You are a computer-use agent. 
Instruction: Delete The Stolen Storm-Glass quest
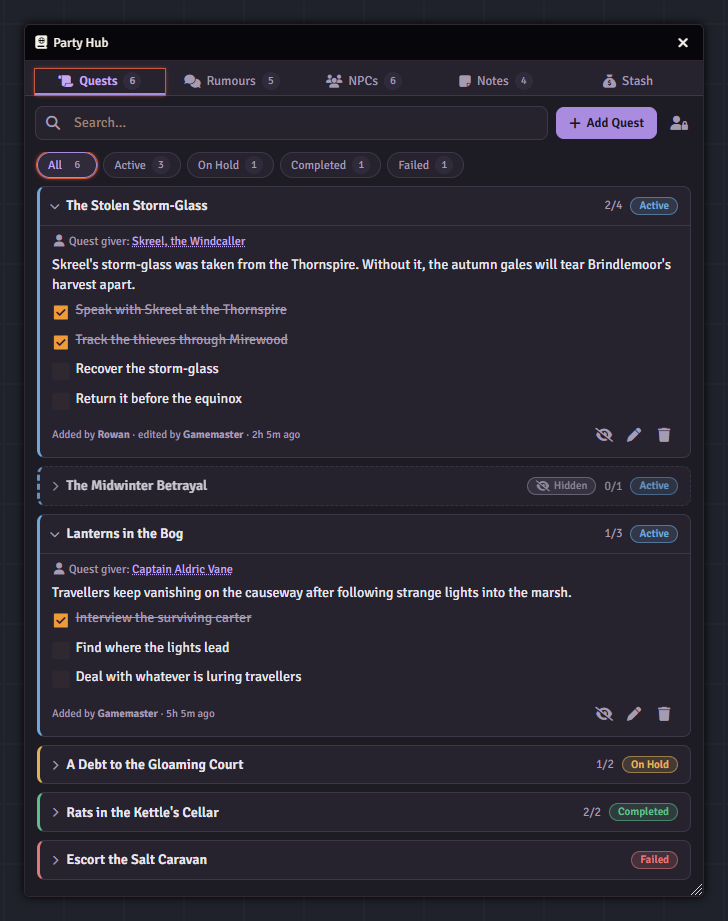click(x=664, y=435)
